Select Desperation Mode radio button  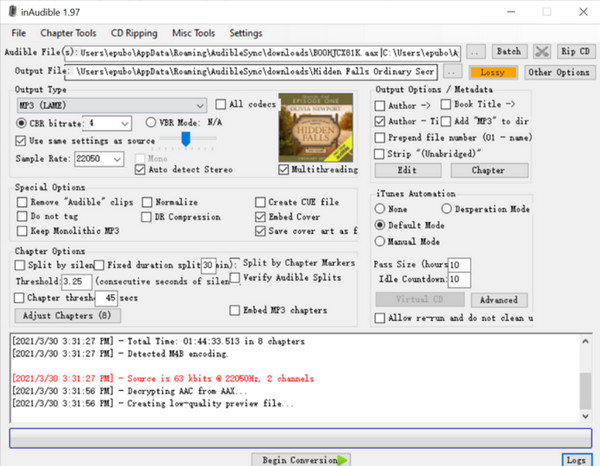[x=446, y=209]
